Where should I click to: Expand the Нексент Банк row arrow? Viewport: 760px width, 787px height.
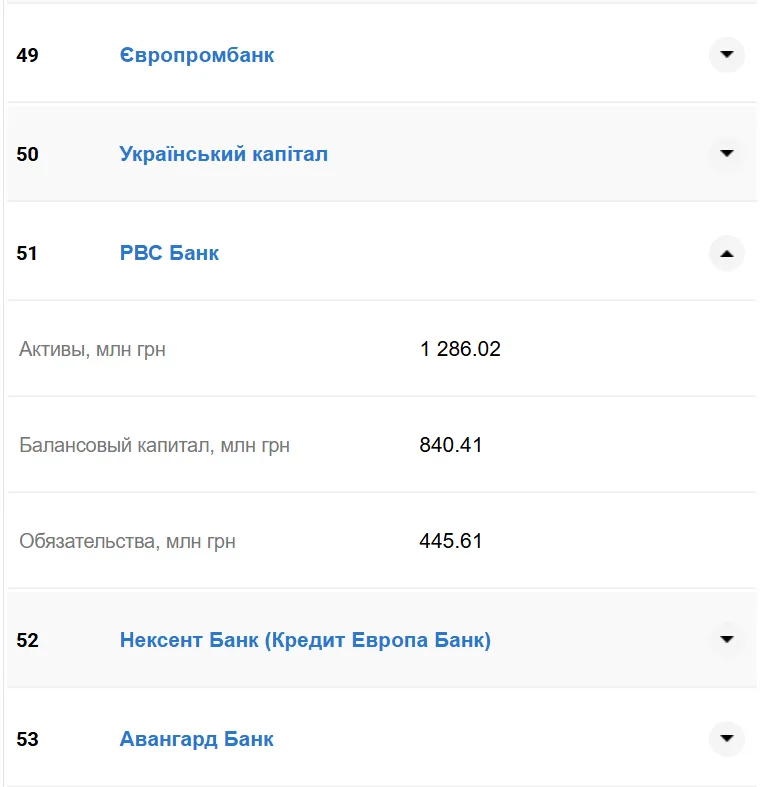click(727, 639)
